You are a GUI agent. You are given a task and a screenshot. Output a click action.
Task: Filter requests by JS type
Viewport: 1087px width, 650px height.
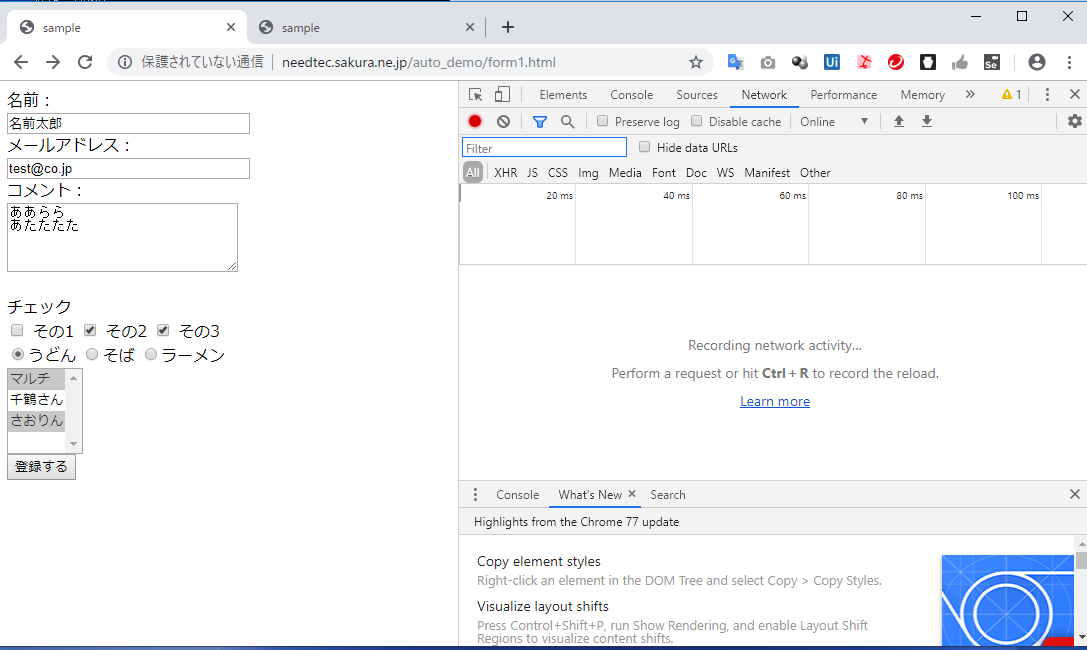coord(532,173)
